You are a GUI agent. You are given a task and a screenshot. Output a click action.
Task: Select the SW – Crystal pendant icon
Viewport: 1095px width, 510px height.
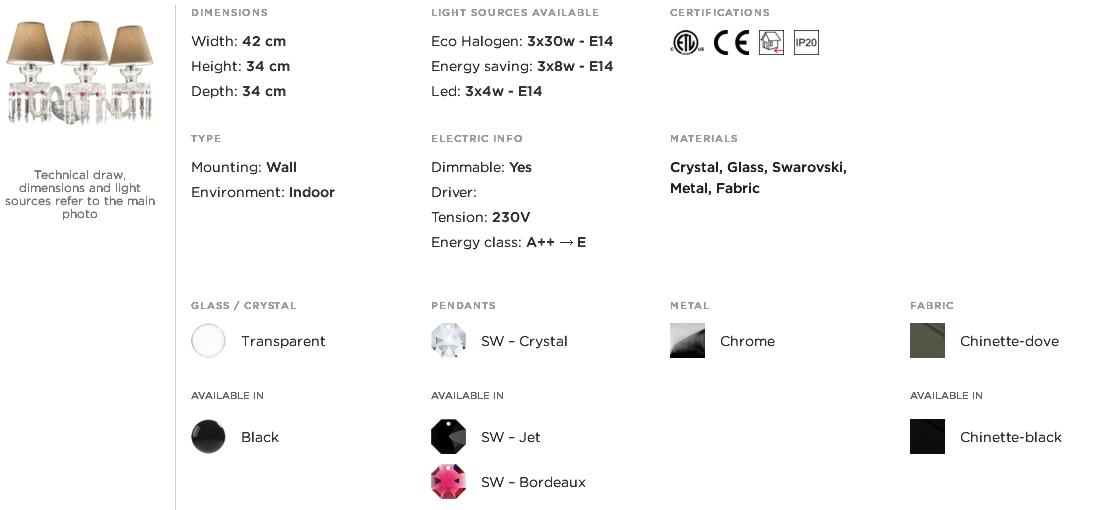pos(448,341)
